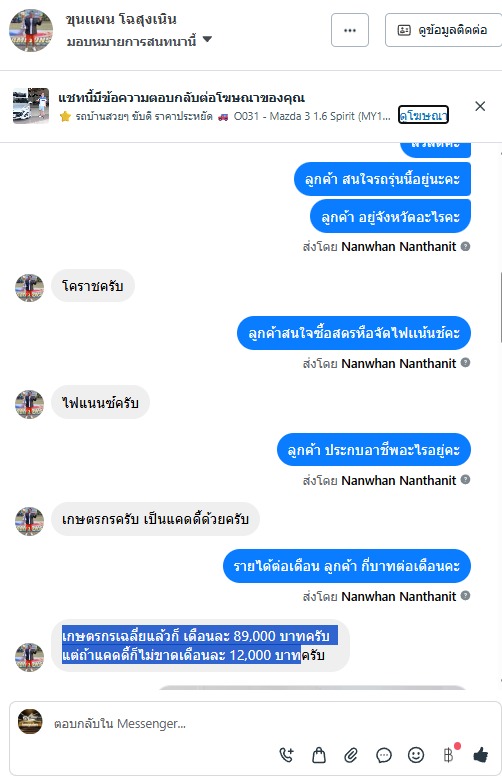
Task: Click the ดูข้อมูลติดต่อ button
Action: (443, 30)
